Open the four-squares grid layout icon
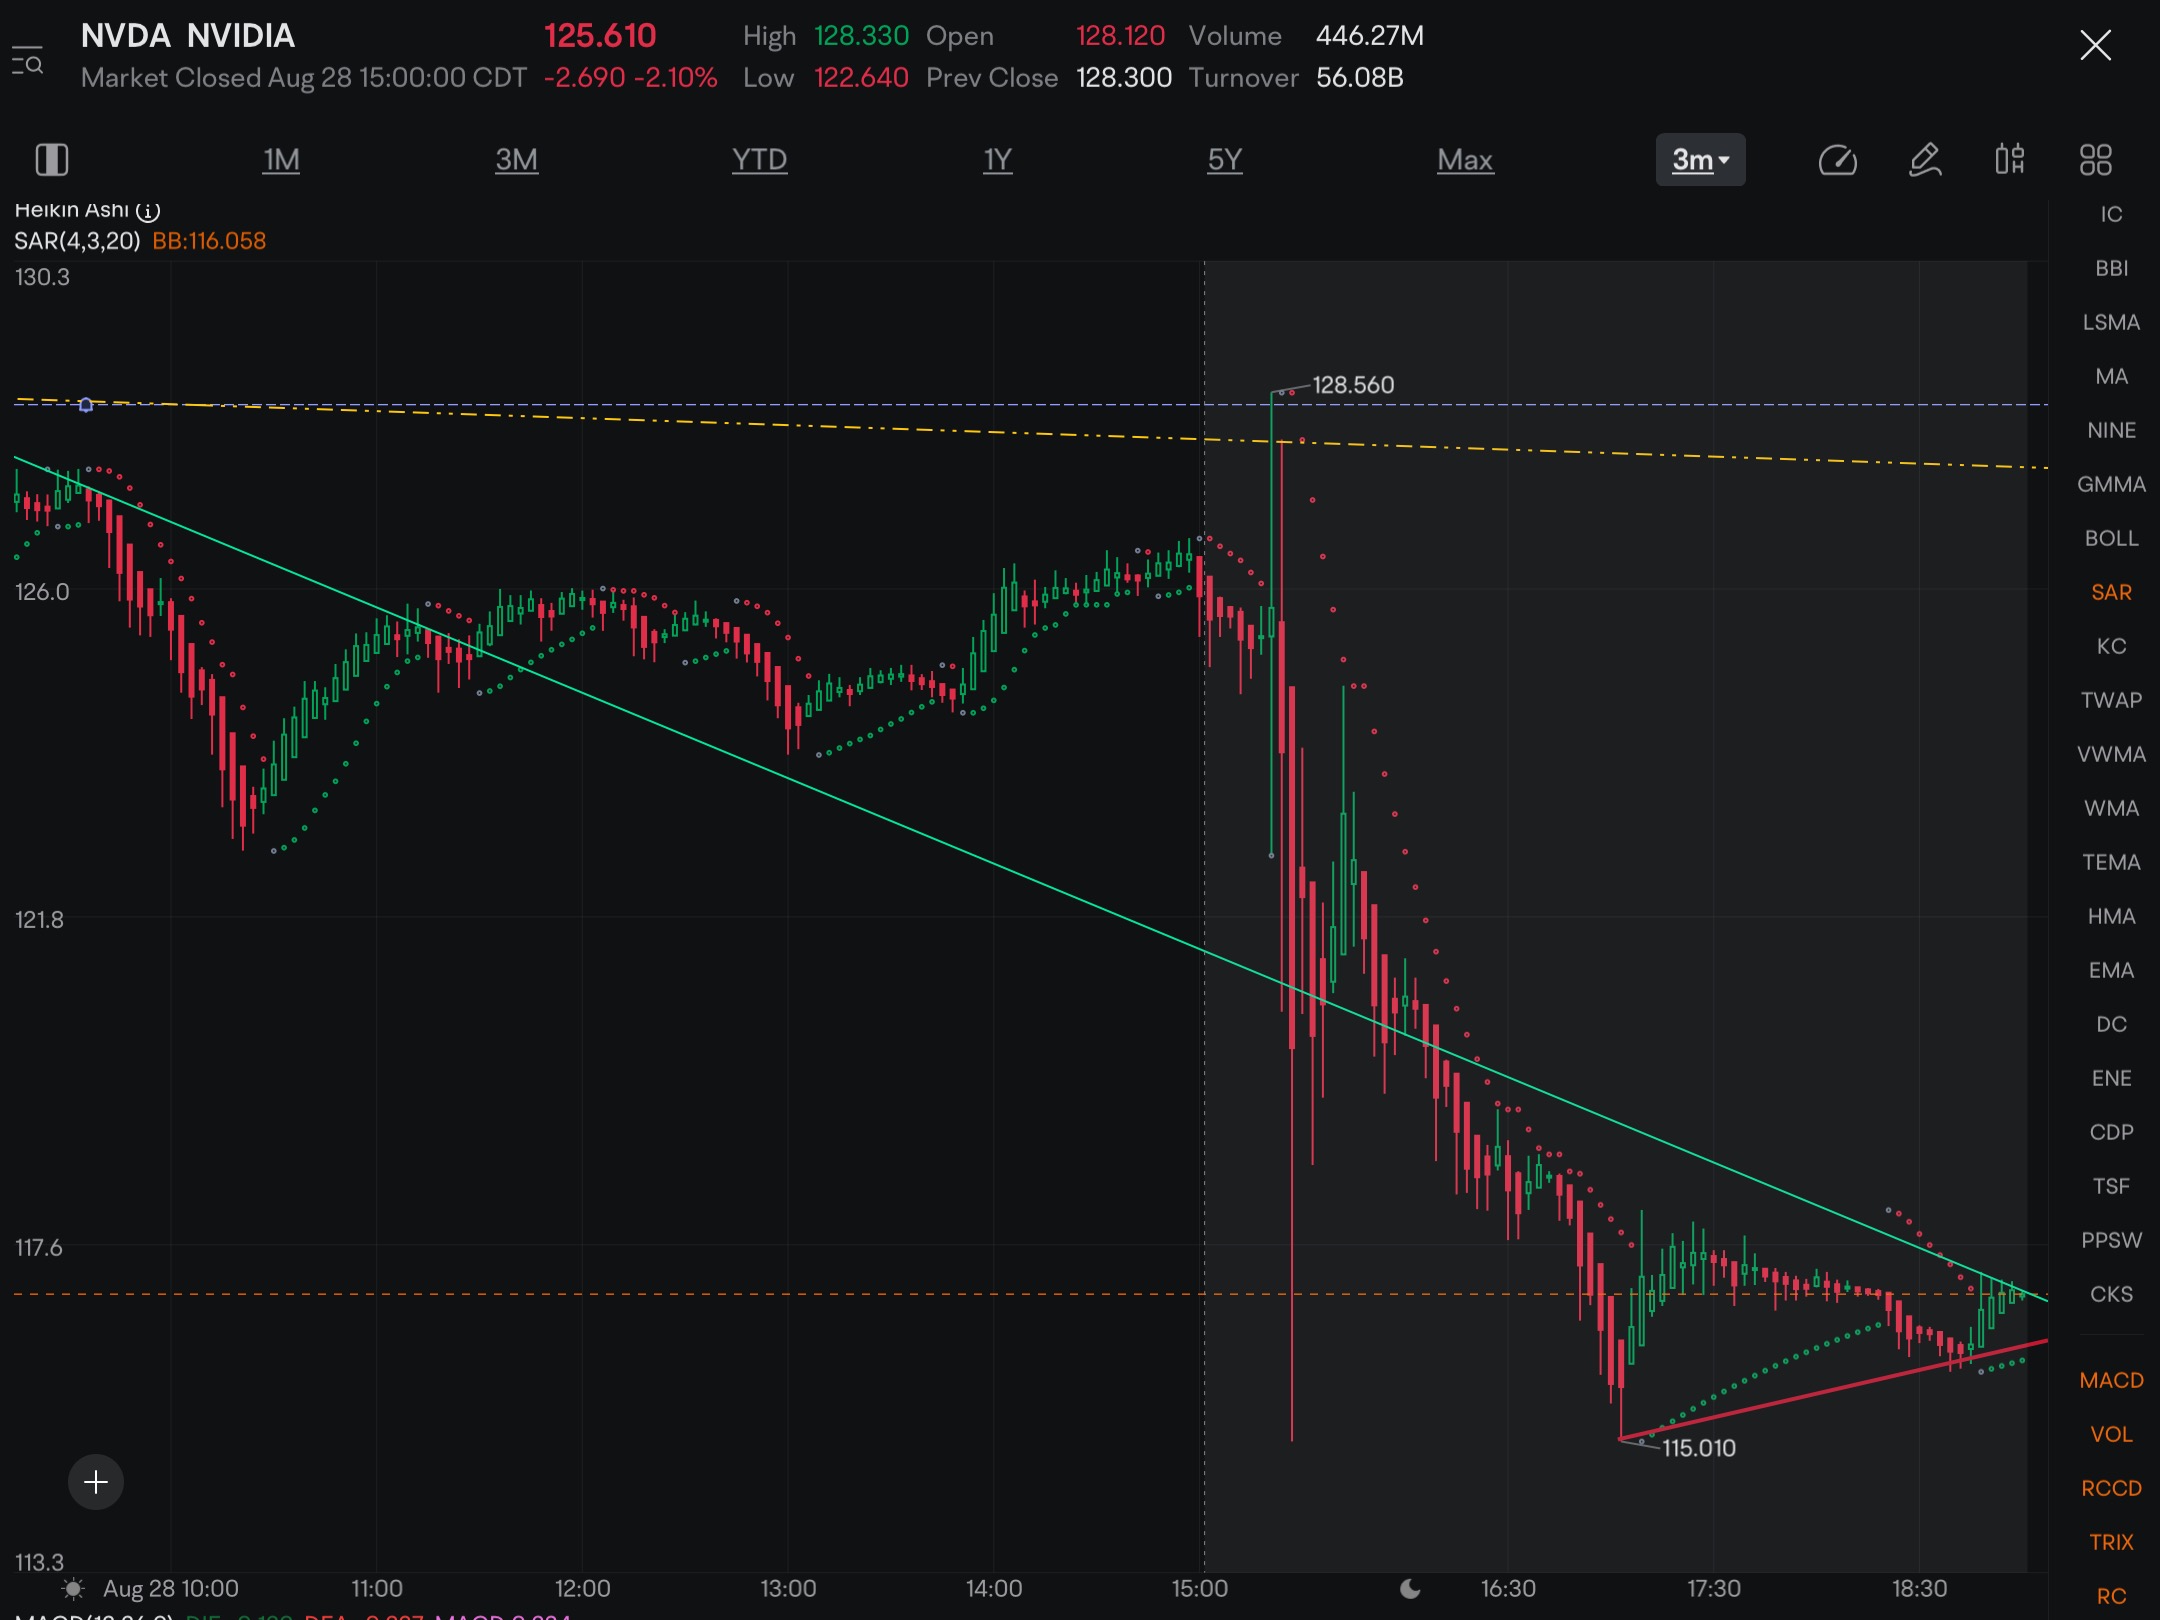 click(2096, 160)
